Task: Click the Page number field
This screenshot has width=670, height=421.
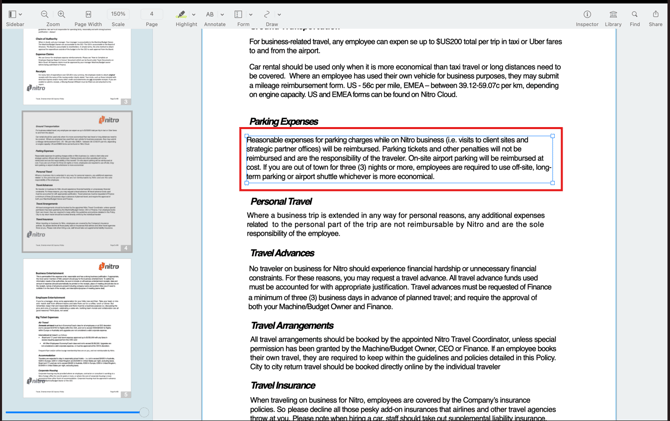Action: pyautogui.click(x=152, y=14)
